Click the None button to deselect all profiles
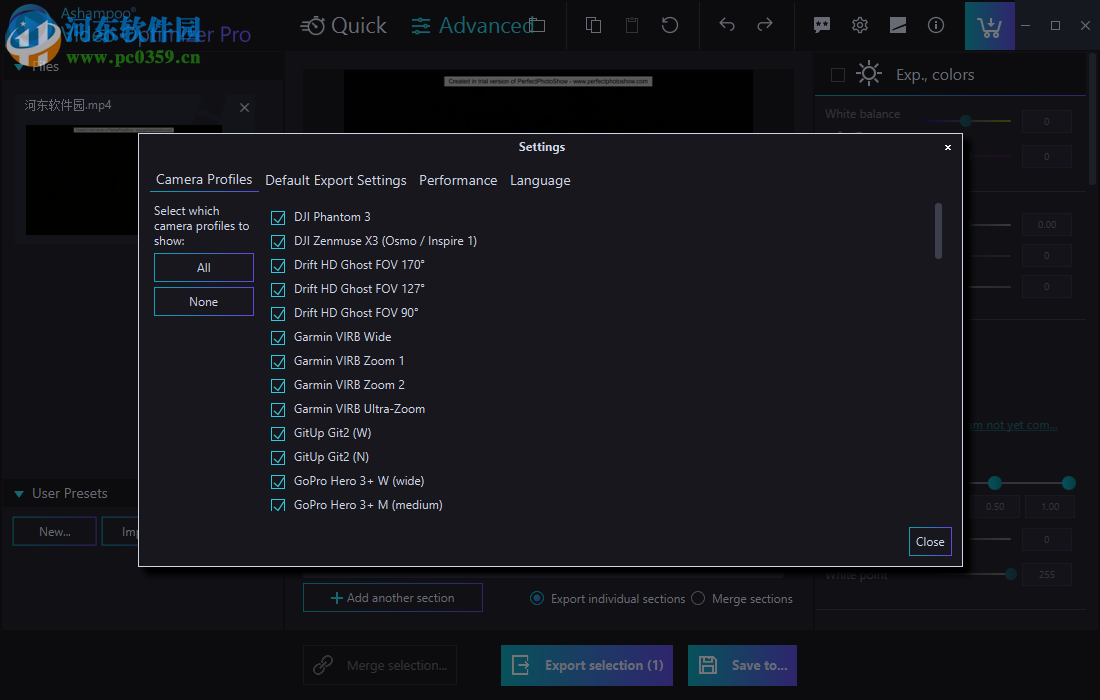1100x700 pixels. [x=203, y=301]
